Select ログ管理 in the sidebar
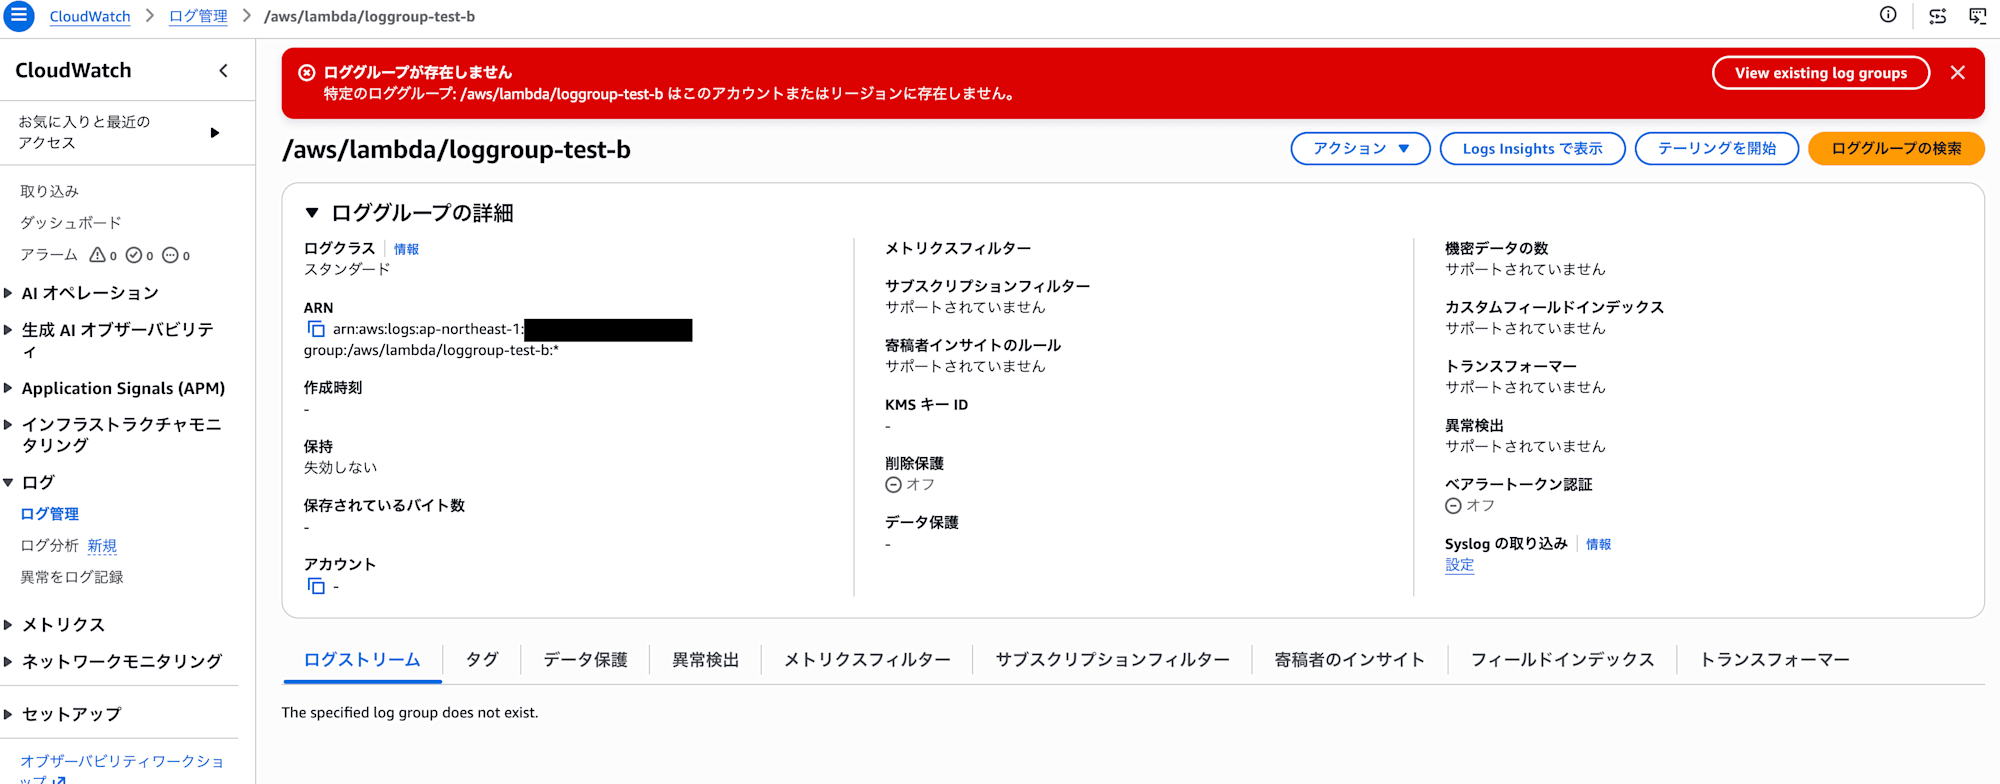The height and width of the screenshot is (784, 2000). click(x=49, y=514)
